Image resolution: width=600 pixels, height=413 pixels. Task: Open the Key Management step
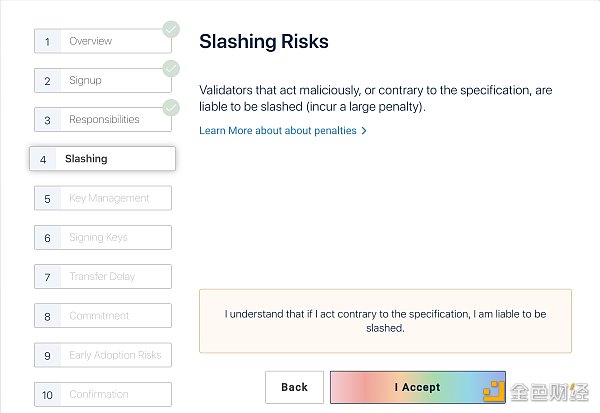(x=103, y=198)
